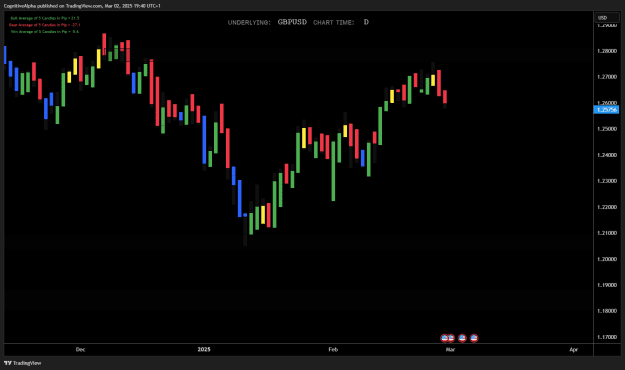Click the CHART TIME: D label
The width and height of the screenshot is (625, 370).
341,22
